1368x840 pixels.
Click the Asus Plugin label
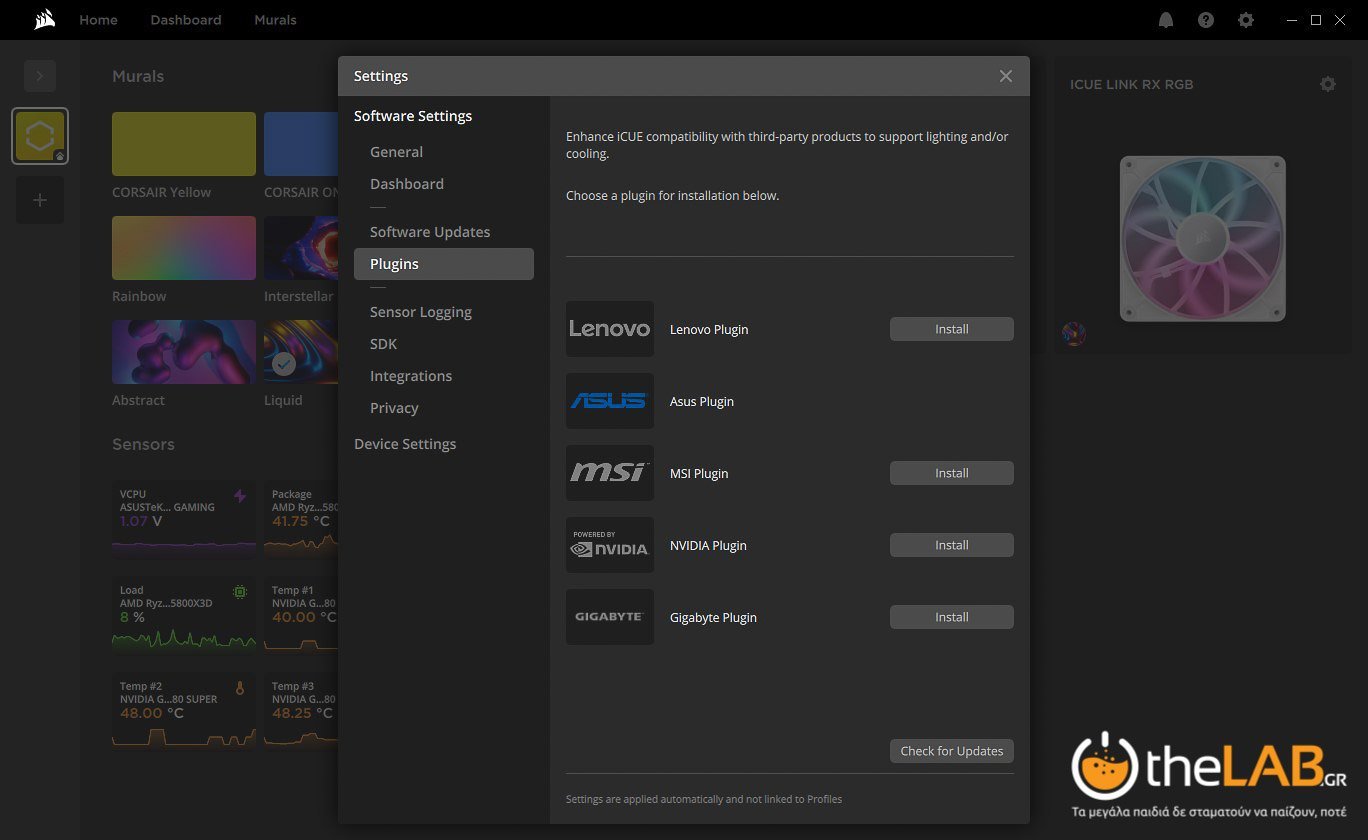[x=702, y=401]
